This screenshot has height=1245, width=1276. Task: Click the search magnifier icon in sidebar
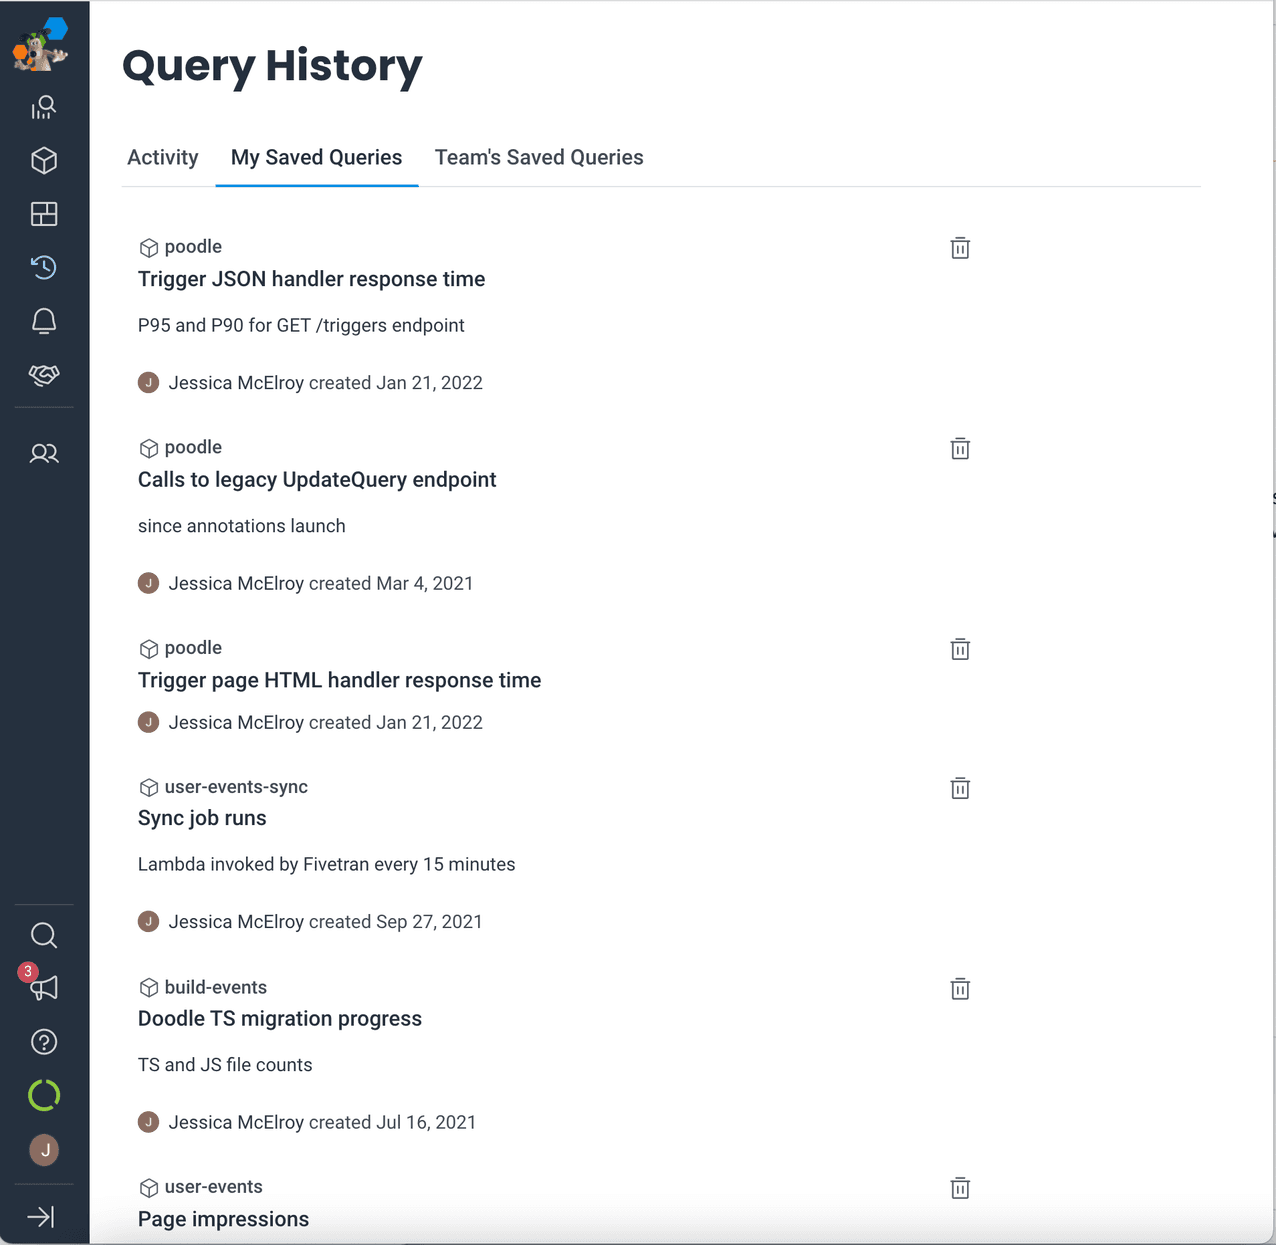click(44, 935)
